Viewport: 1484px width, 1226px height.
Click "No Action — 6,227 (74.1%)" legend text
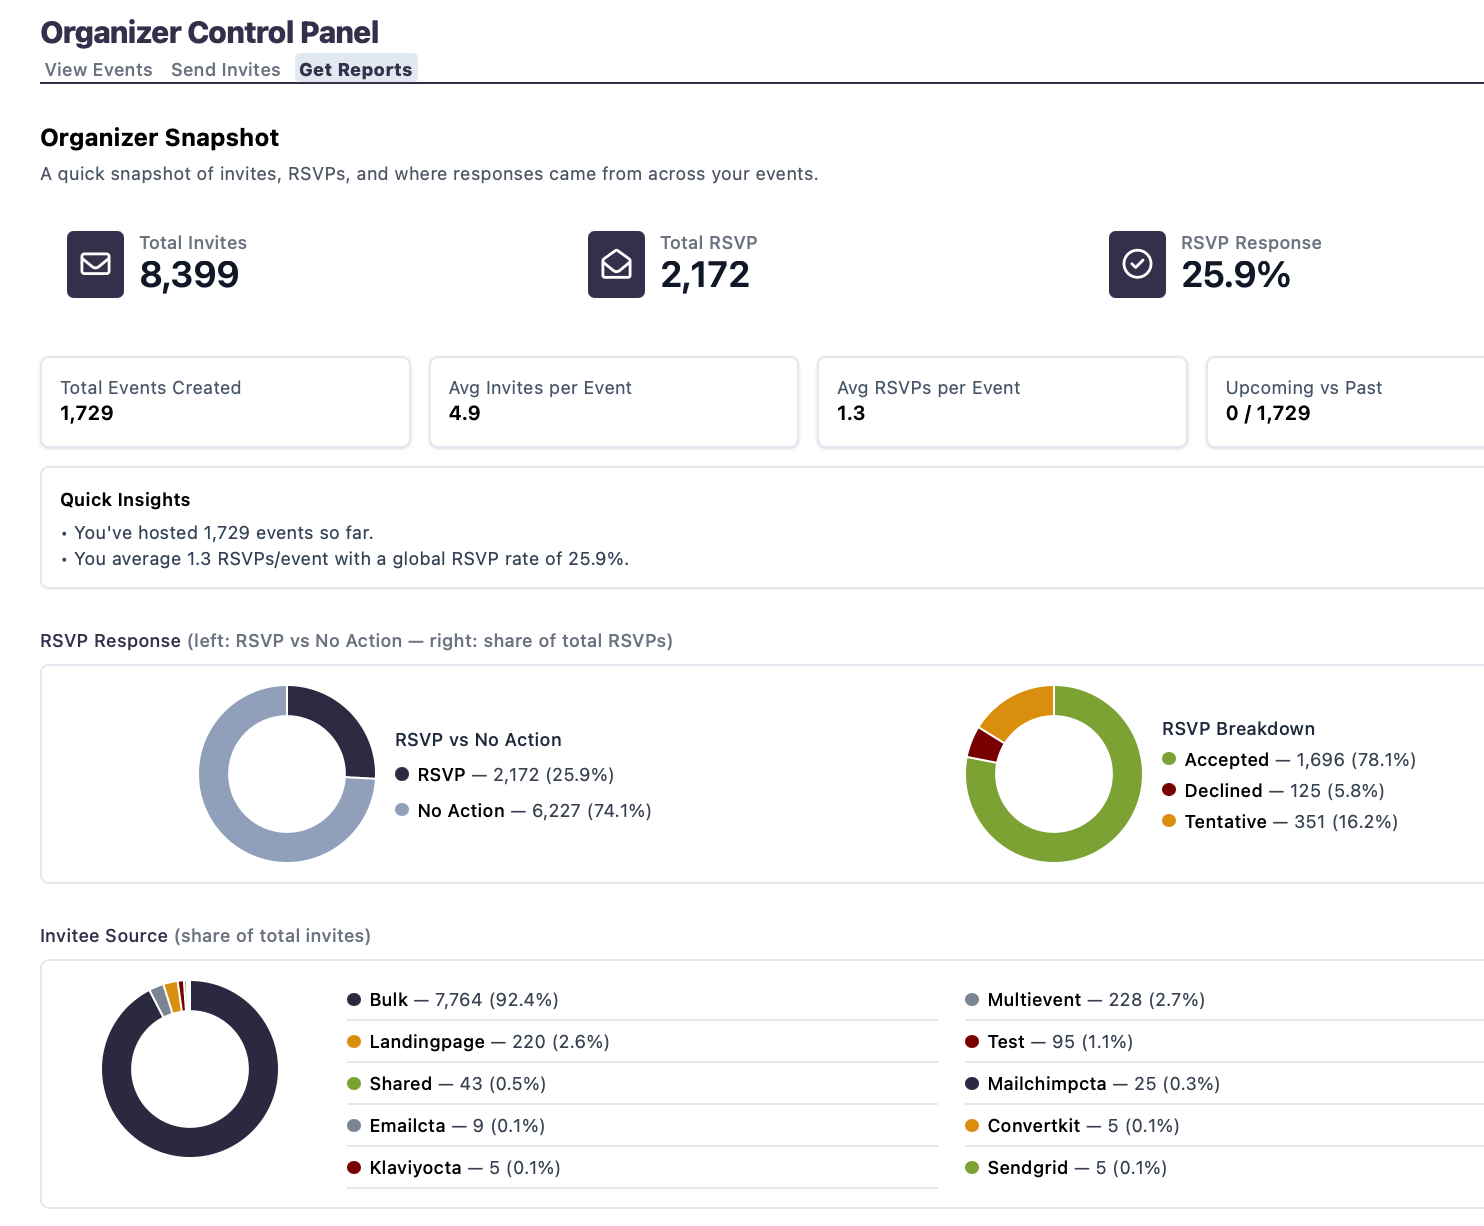535,810
